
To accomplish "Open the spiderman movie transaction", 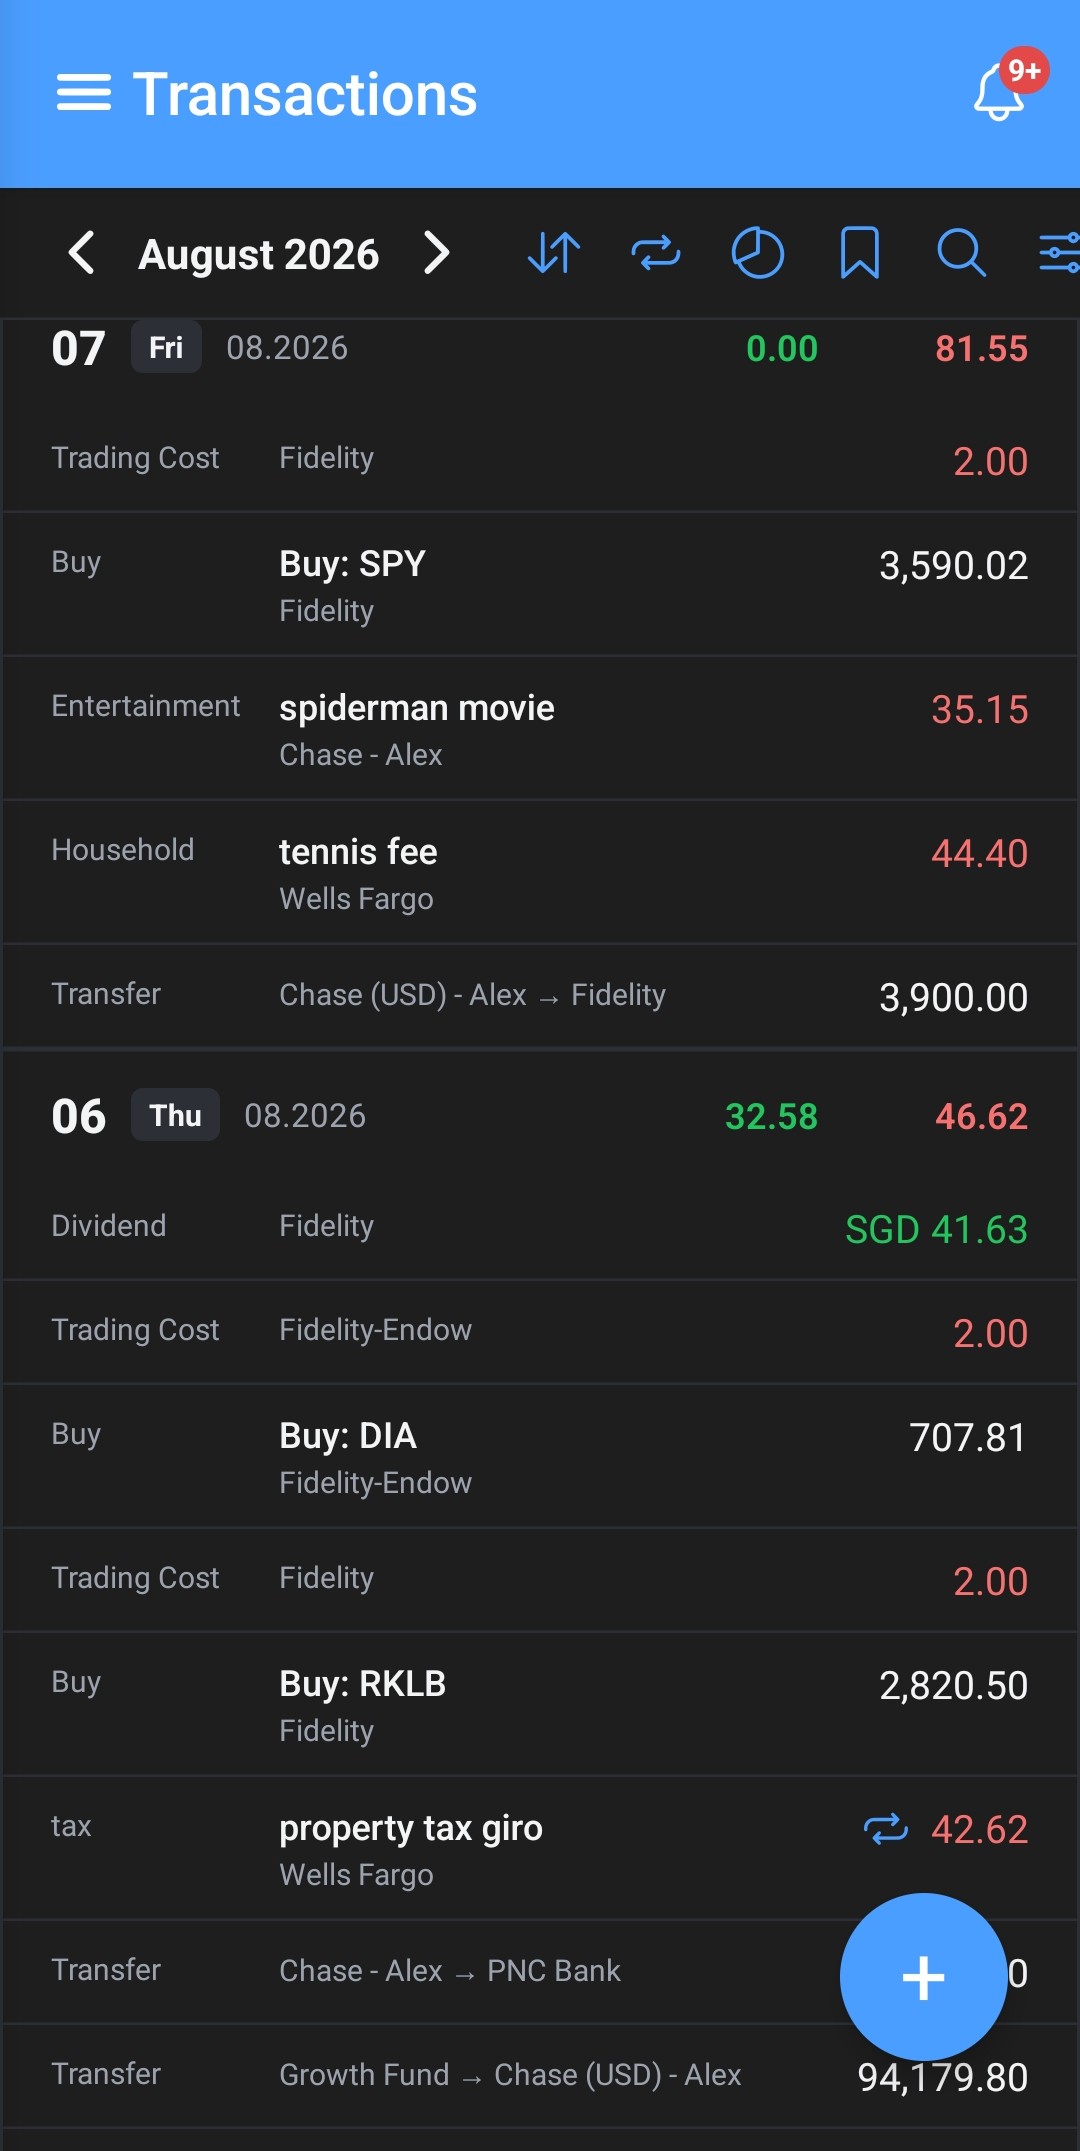I will point(540,729).
